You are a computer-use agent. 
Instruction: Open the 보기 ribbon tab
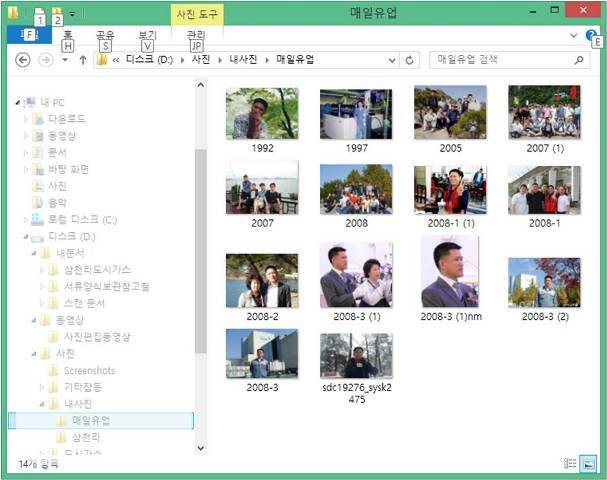click(x=147, y=35)
